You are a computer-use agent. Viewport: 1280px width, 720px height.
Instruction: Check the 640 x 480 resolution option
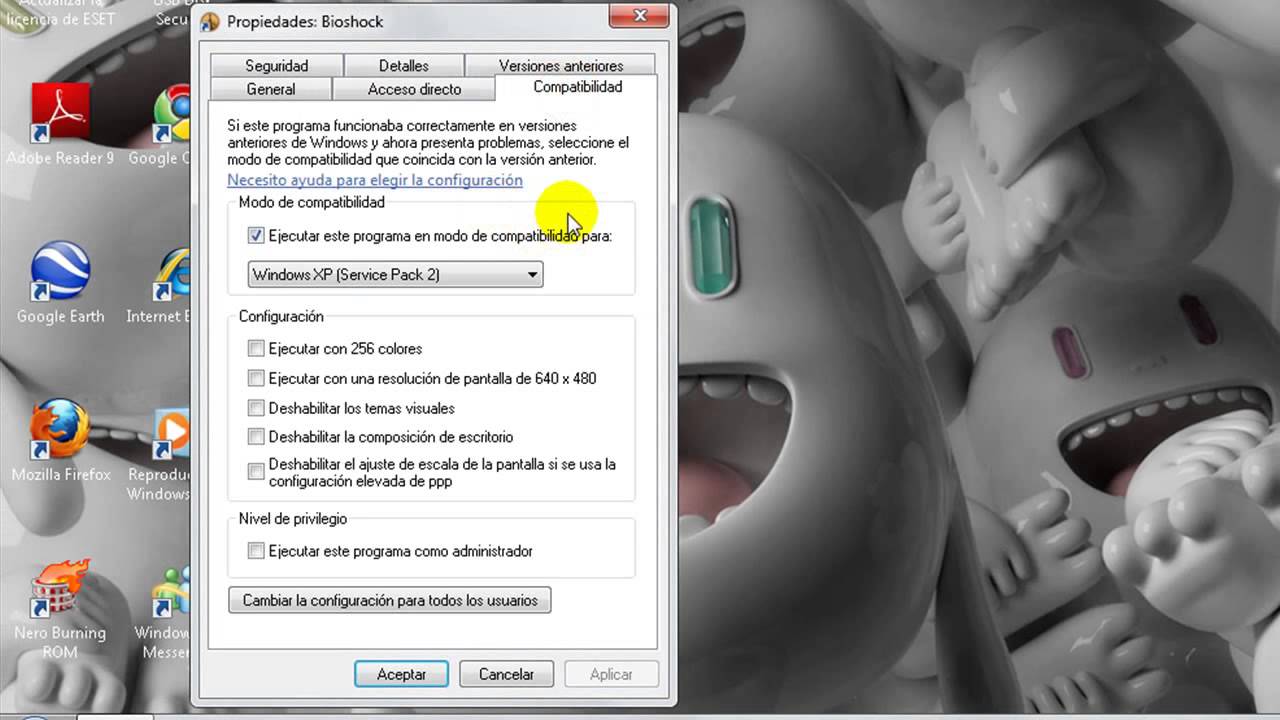coord(256,378)
